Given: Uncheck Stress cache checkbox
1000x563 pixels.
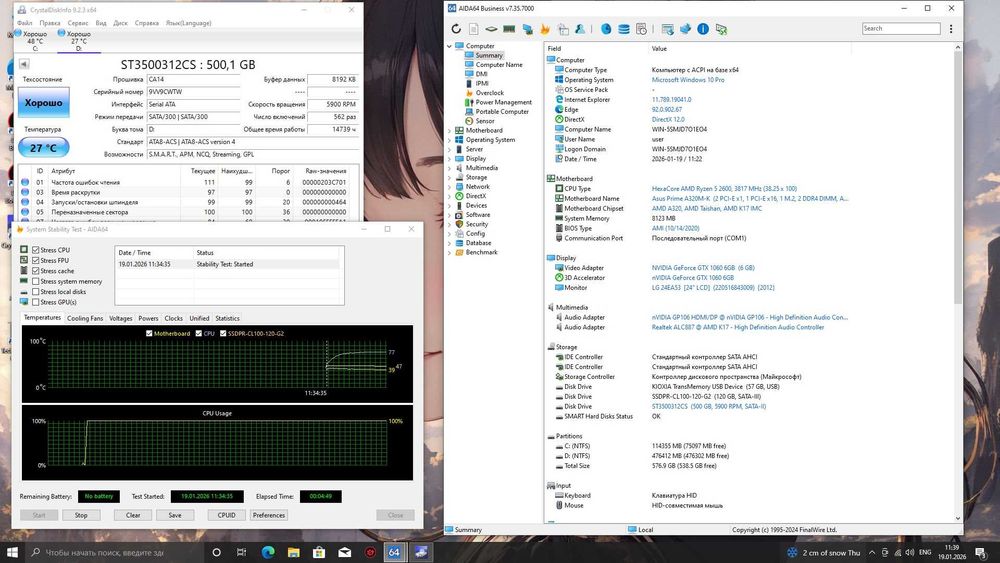Looking at the screenshot, I should click(x=36, y=271).
